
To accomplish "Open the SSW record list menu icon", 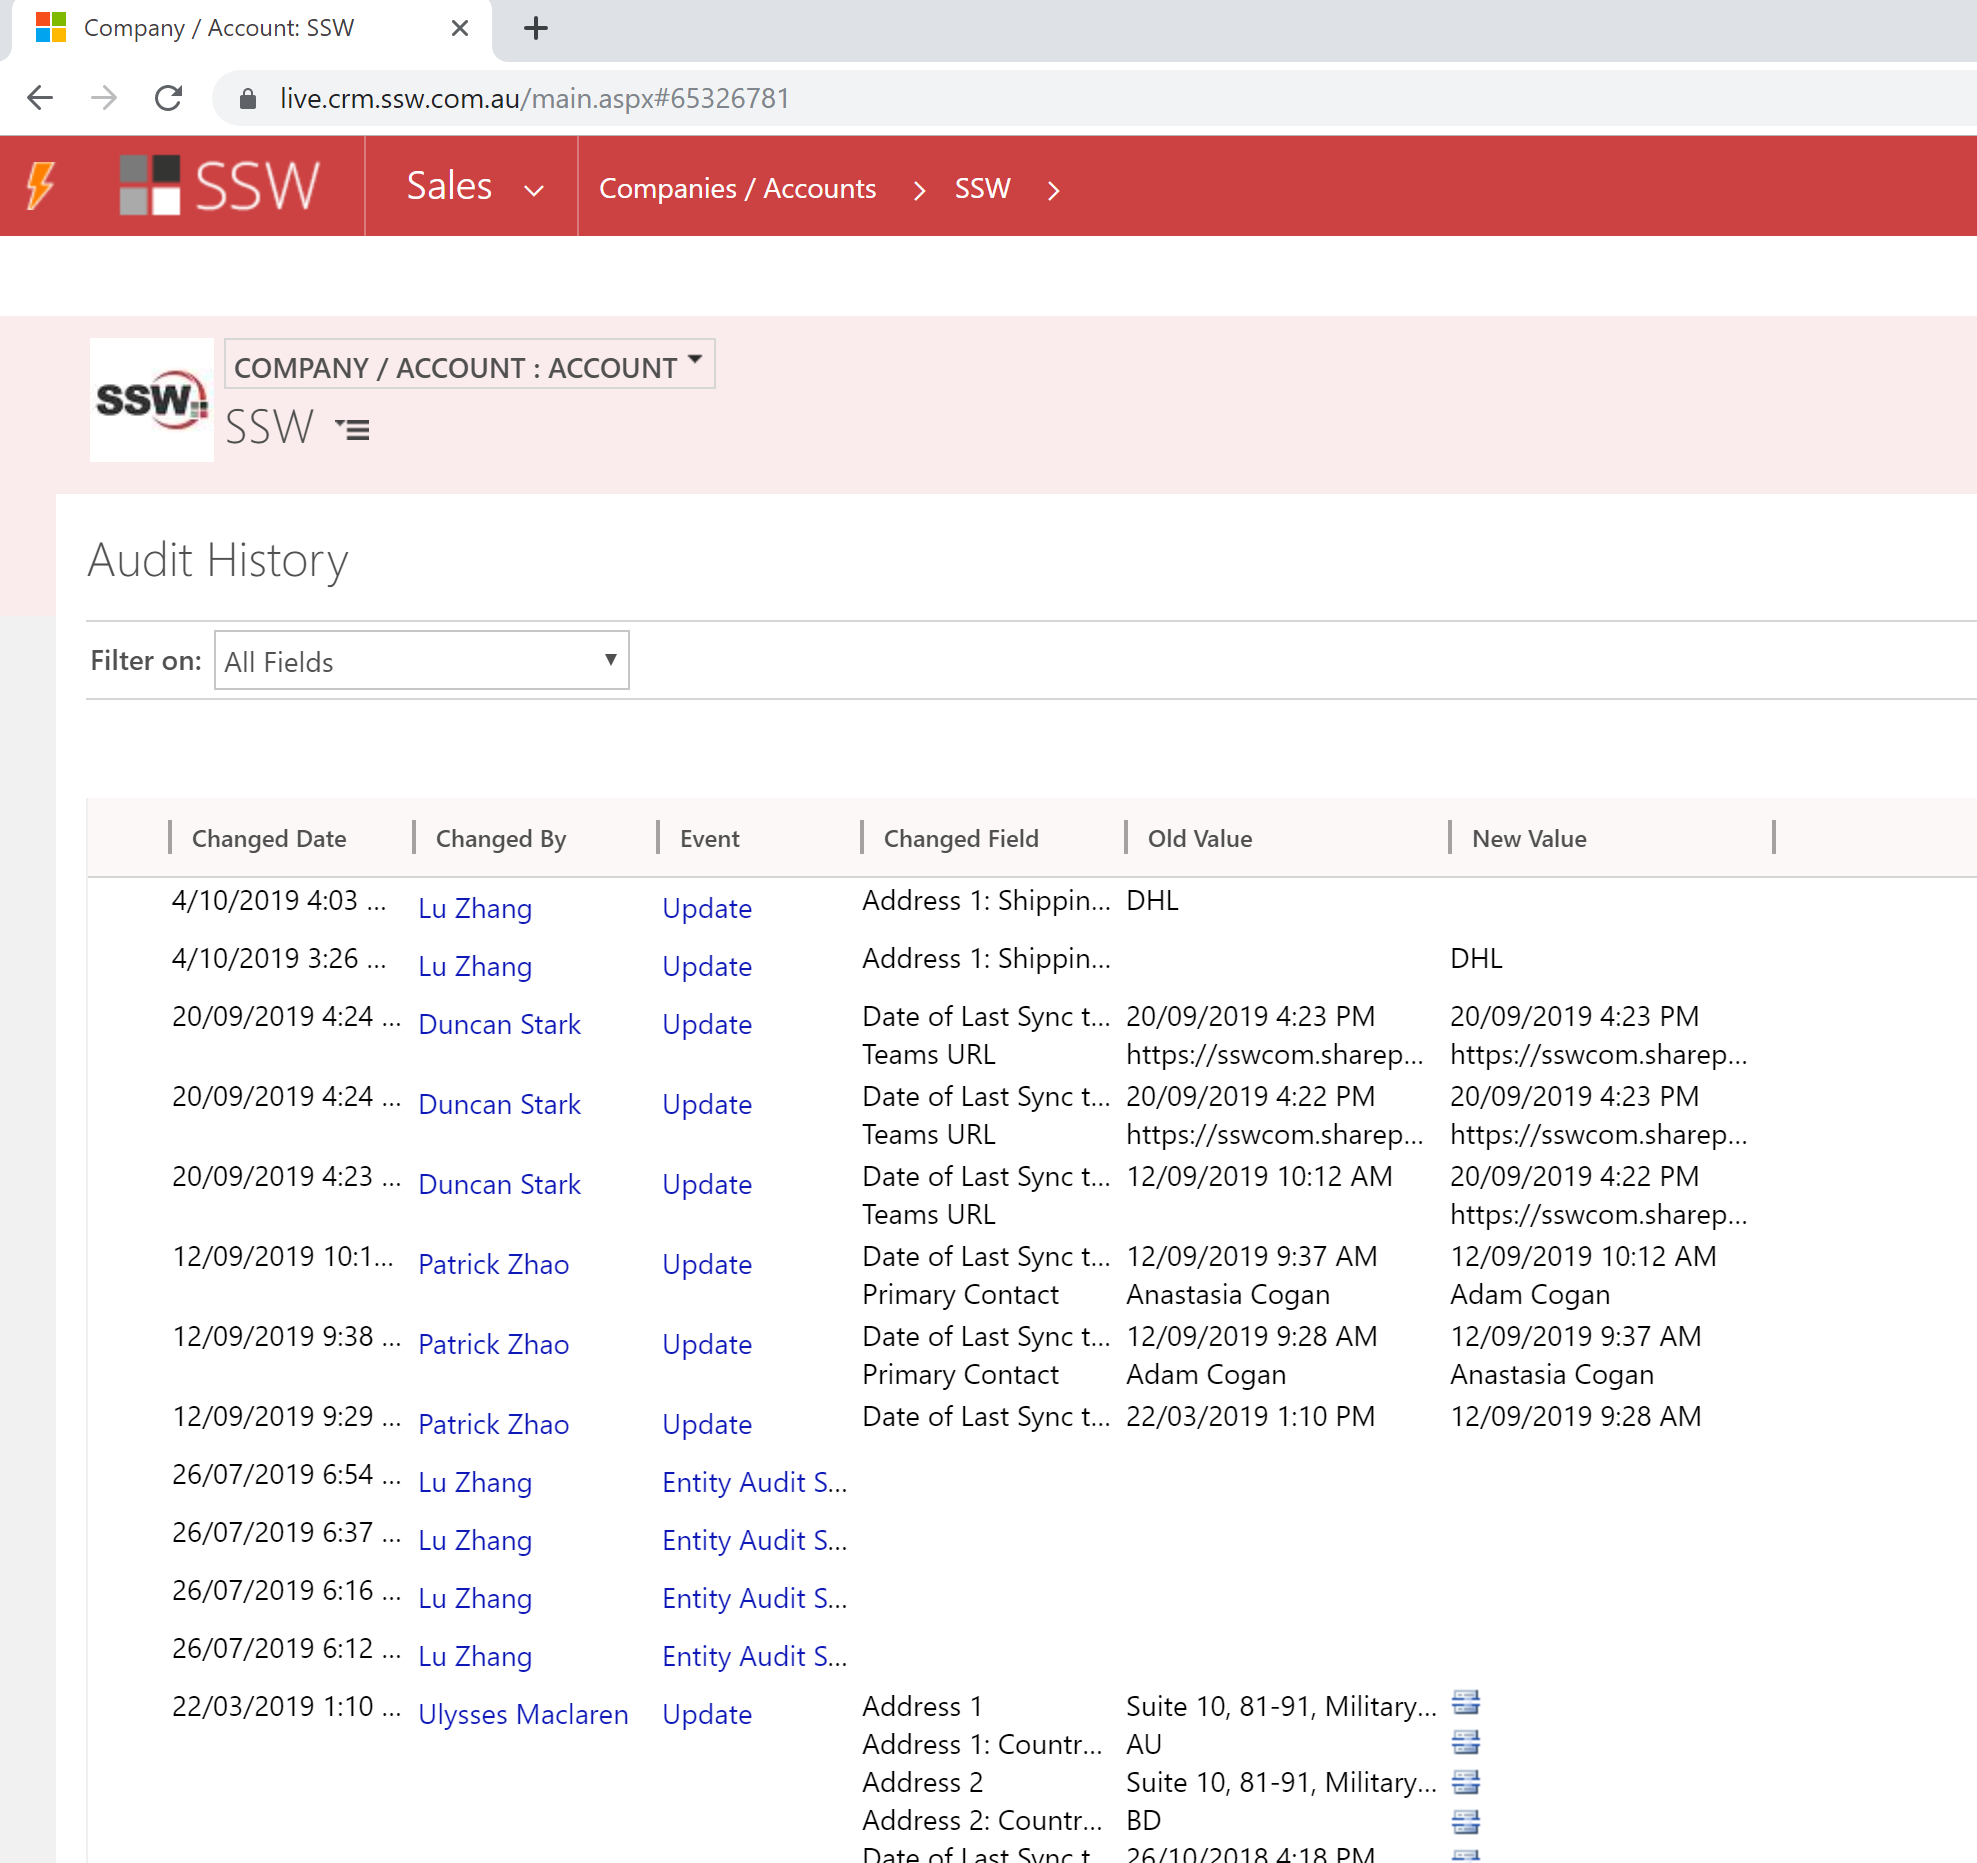I will pos(353,430).
